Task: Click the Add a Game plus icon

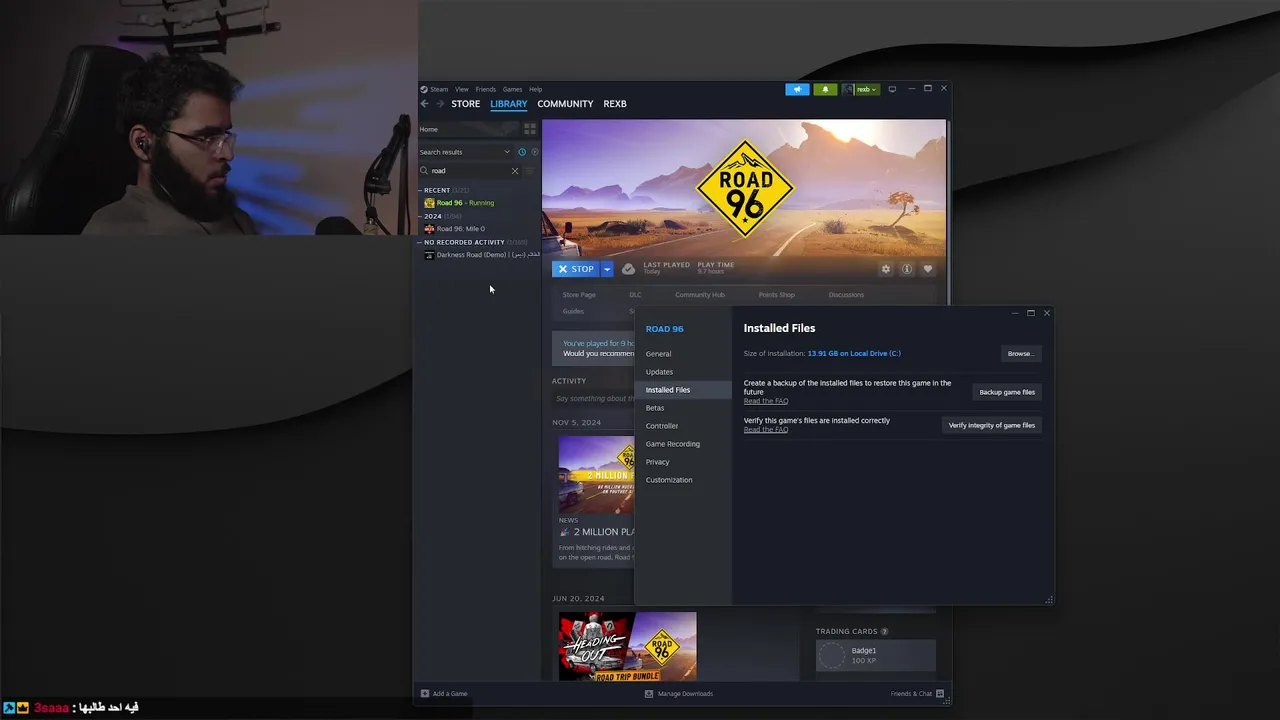Action: tap(425, 693)
